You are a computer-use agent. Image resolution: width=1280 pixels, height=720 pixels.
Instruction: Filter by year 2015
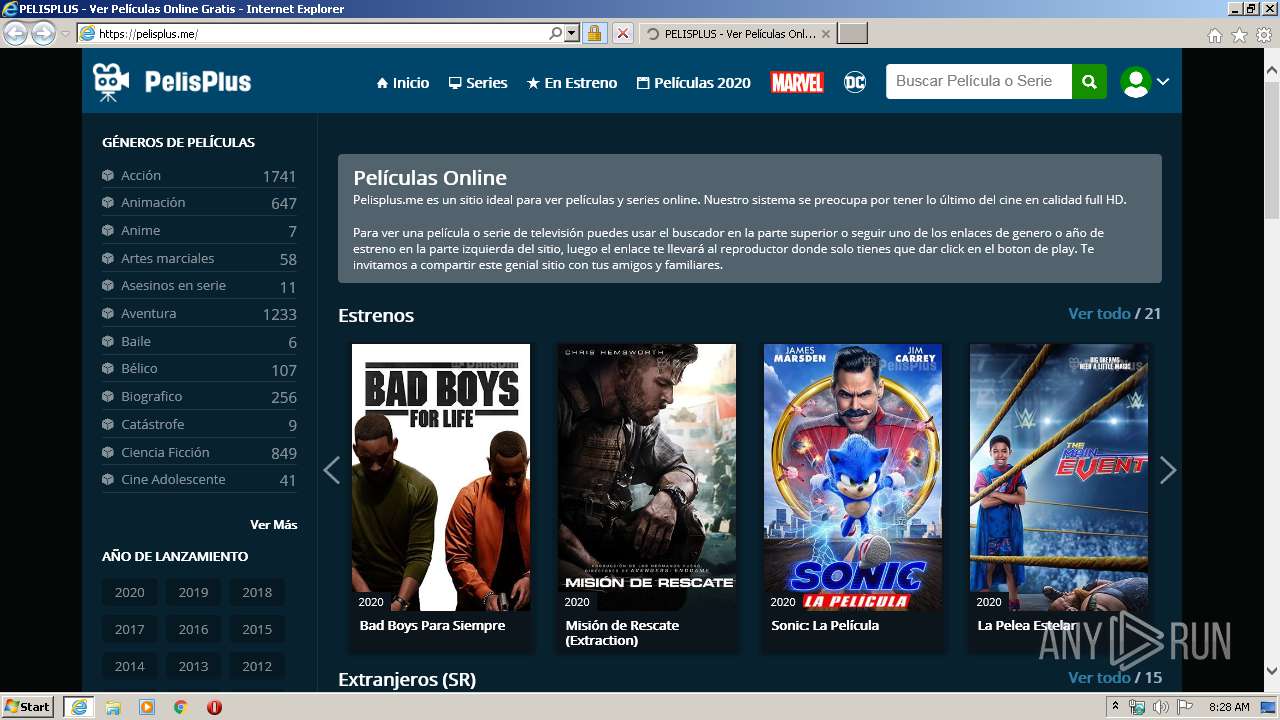click(x=257, y=629)
